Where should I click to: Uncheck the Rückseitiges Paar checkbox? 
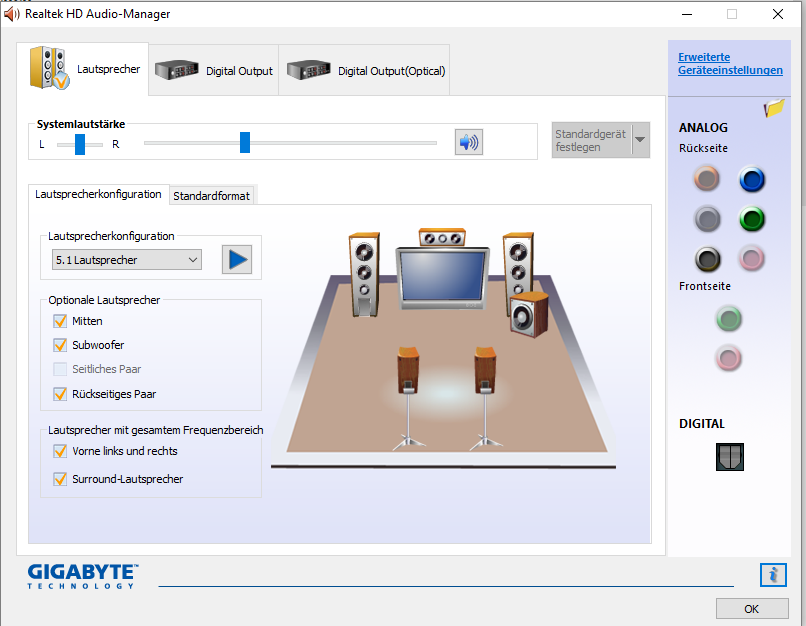coord(60,394)
